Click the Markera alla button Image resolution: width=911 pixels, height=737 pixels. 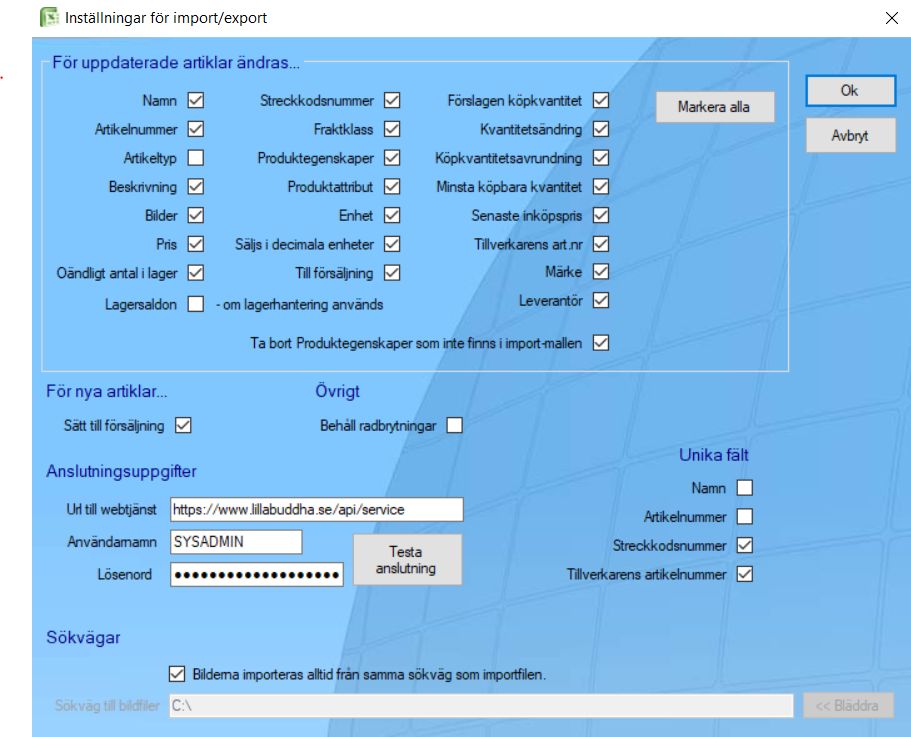pos(715,107)
